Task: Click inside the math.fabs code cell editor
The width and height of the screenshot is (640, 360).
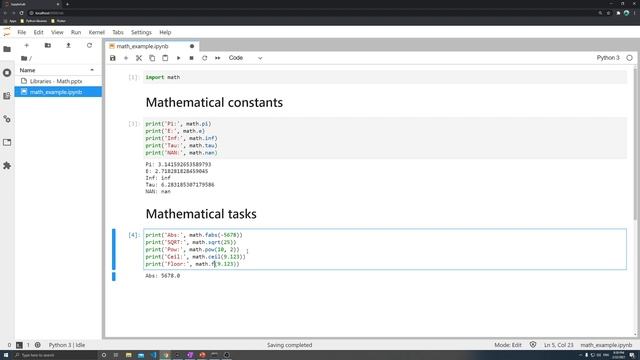Action: tap(384, 249)
